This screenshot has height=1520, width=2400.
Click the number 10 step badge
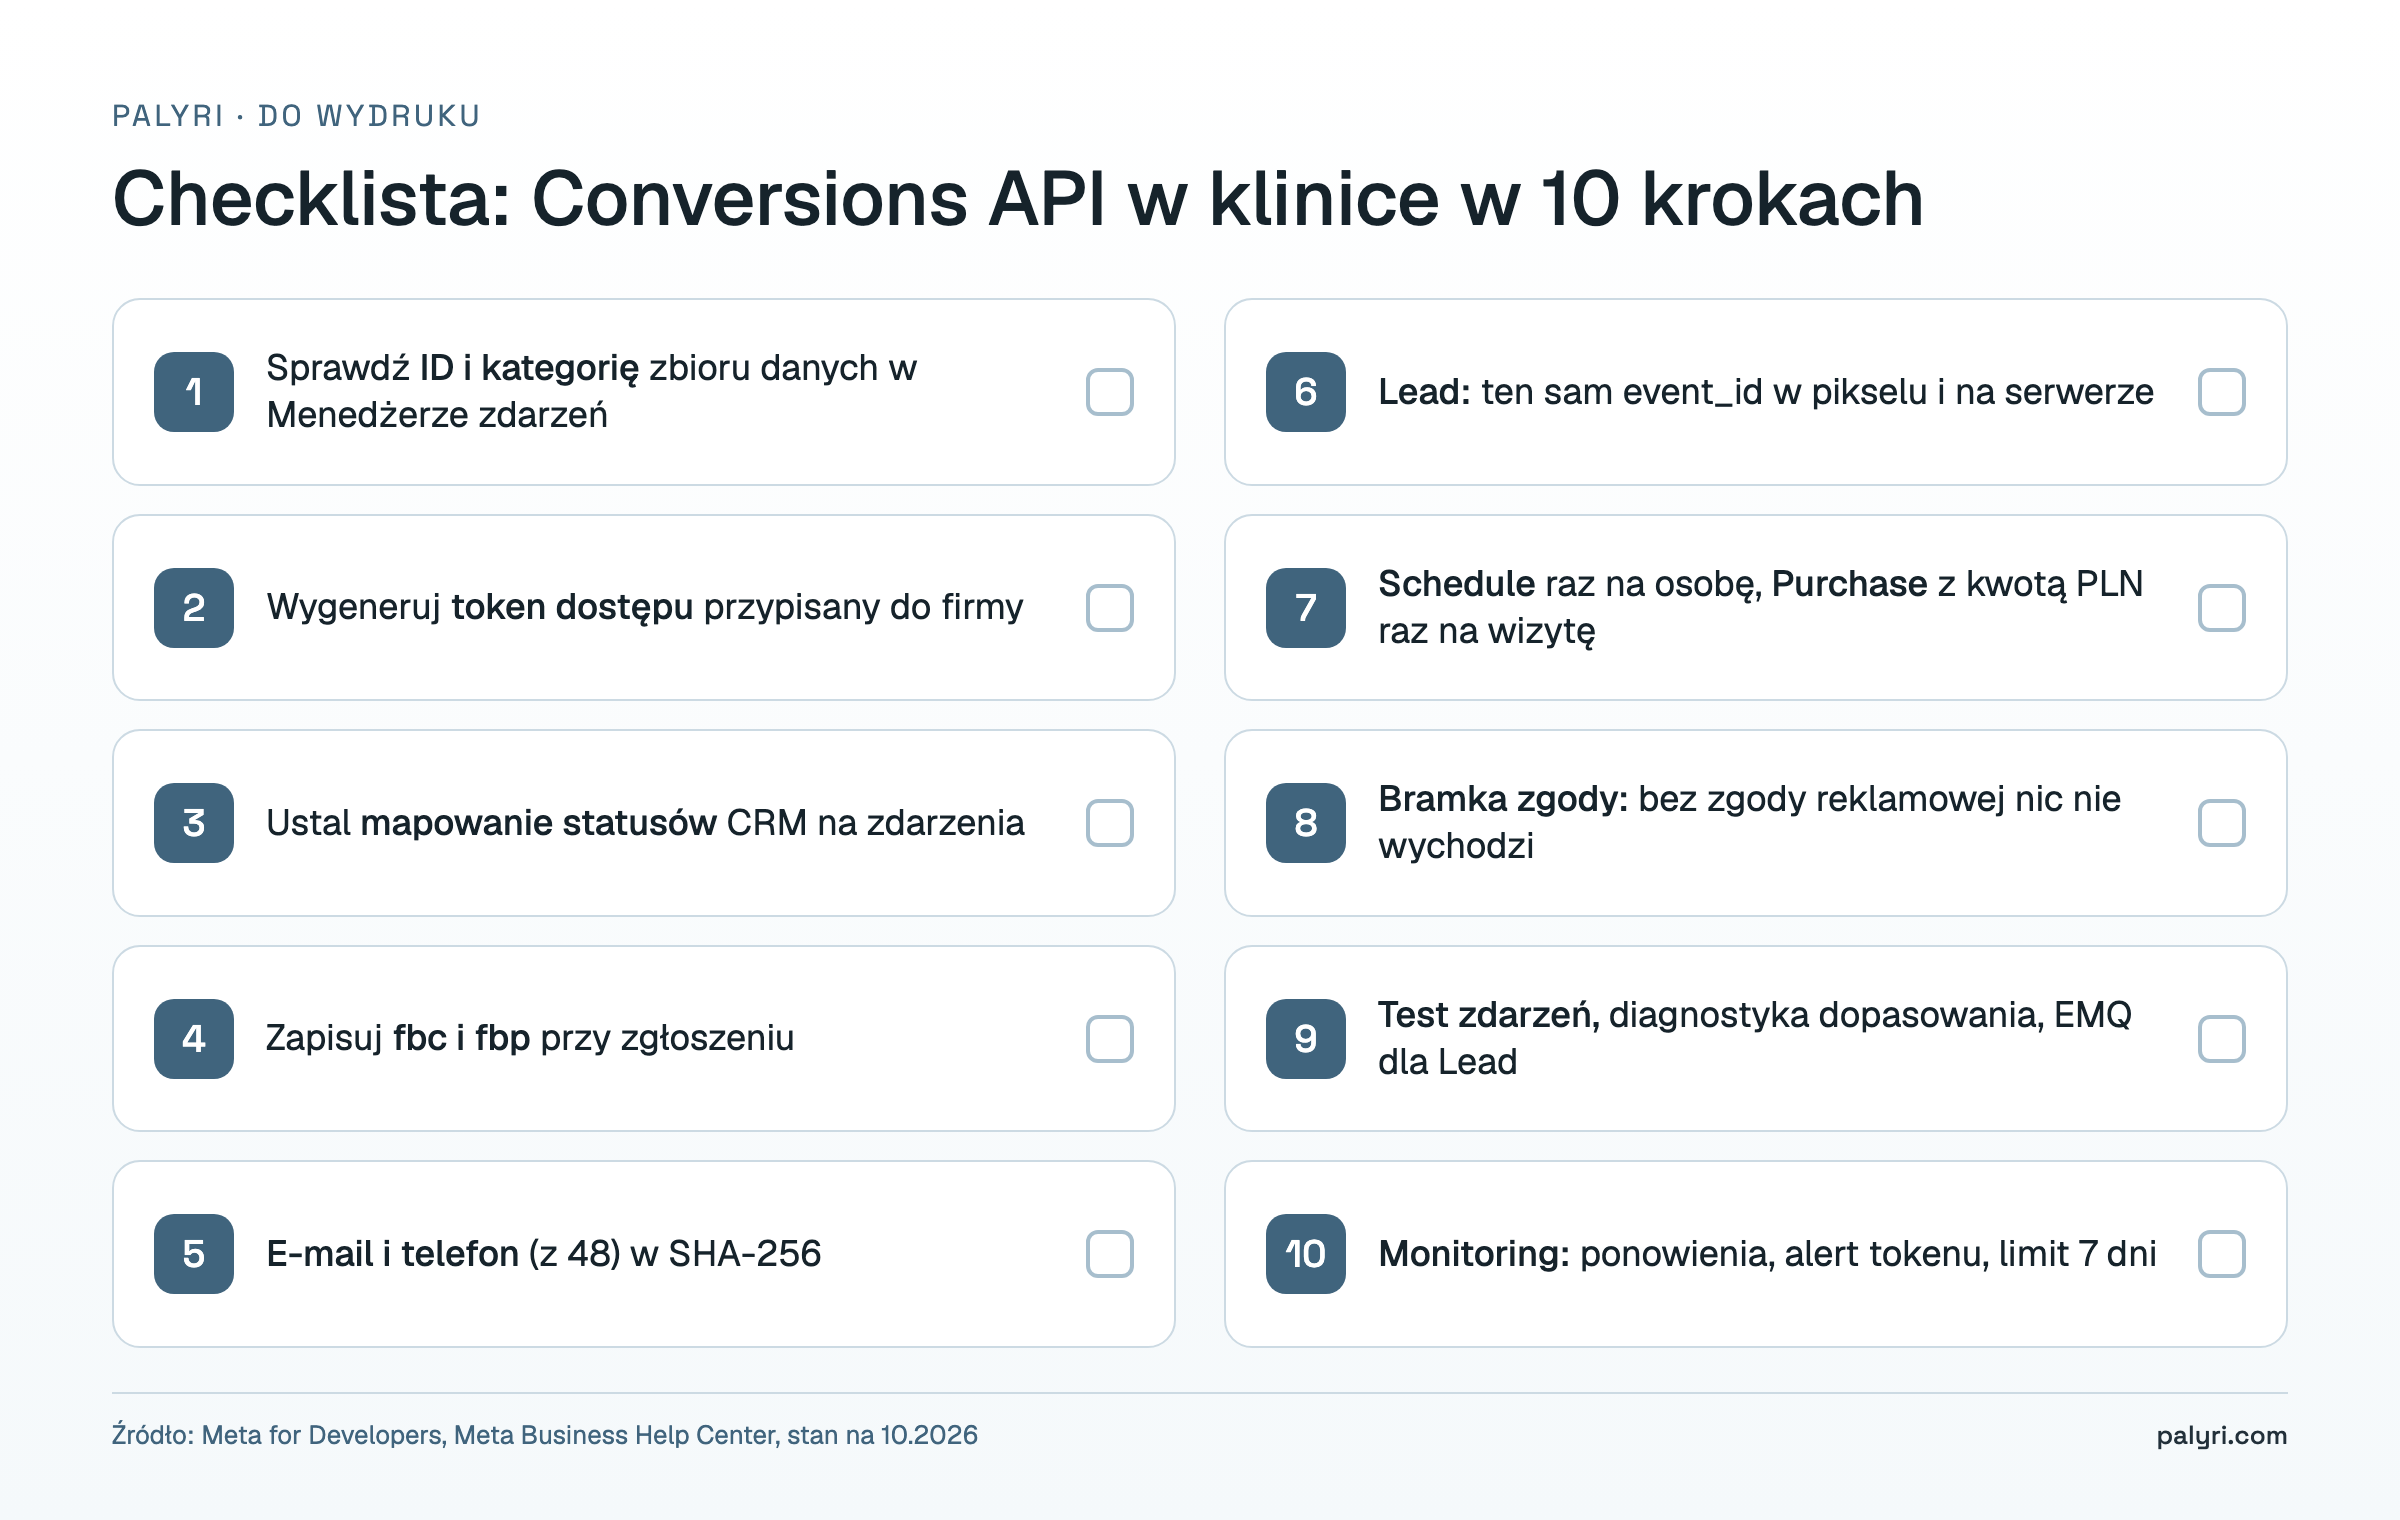[1306, 1254]
